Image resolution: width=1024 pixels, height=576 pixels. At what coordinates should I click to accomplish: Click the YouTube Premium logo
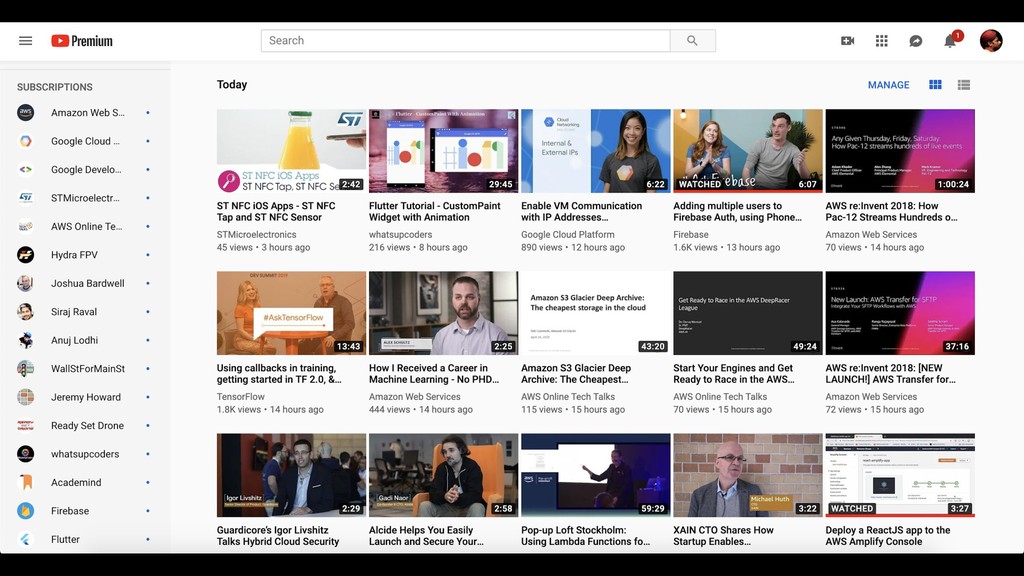(x=82, y=40)
